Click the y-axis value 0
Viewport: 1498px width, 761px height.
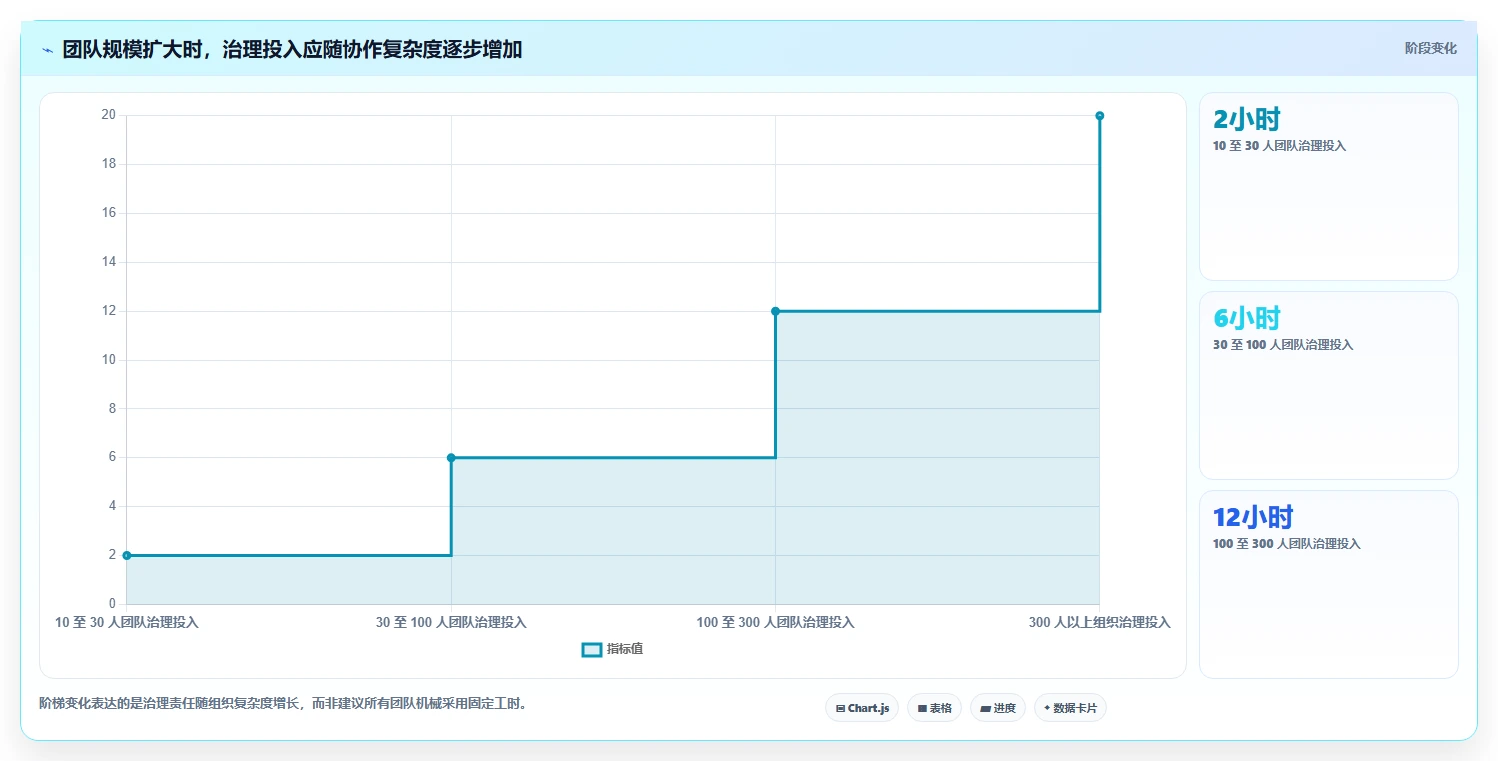pos(112,603)
